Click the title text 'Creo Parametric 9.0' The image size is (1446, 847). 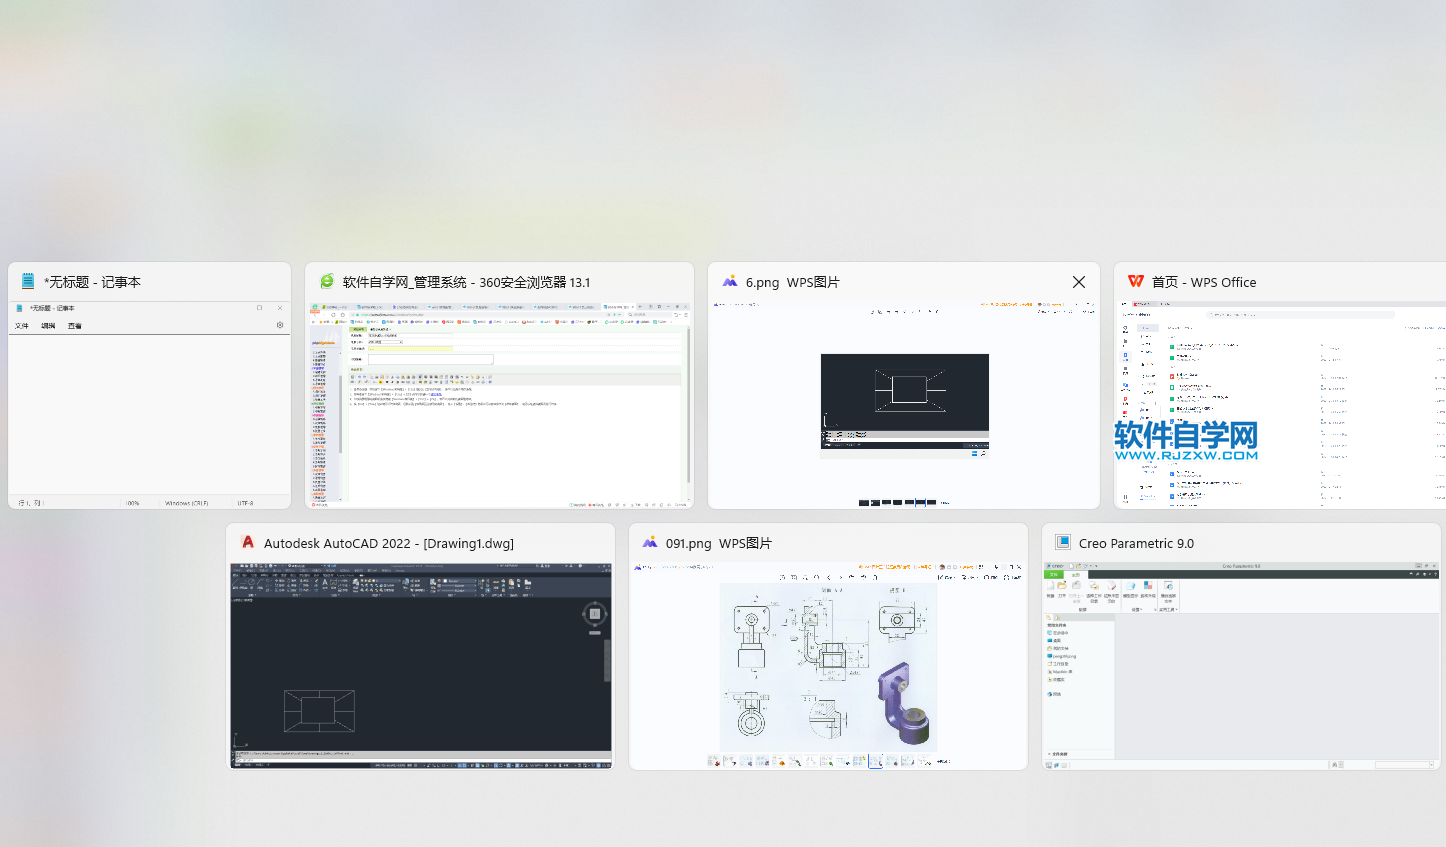[x=1136, y=543]
